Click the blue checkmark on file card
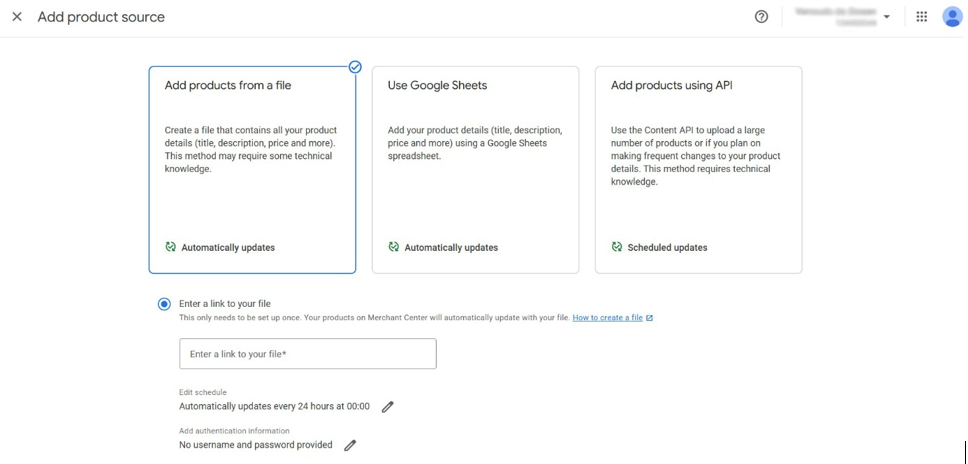 355,67
